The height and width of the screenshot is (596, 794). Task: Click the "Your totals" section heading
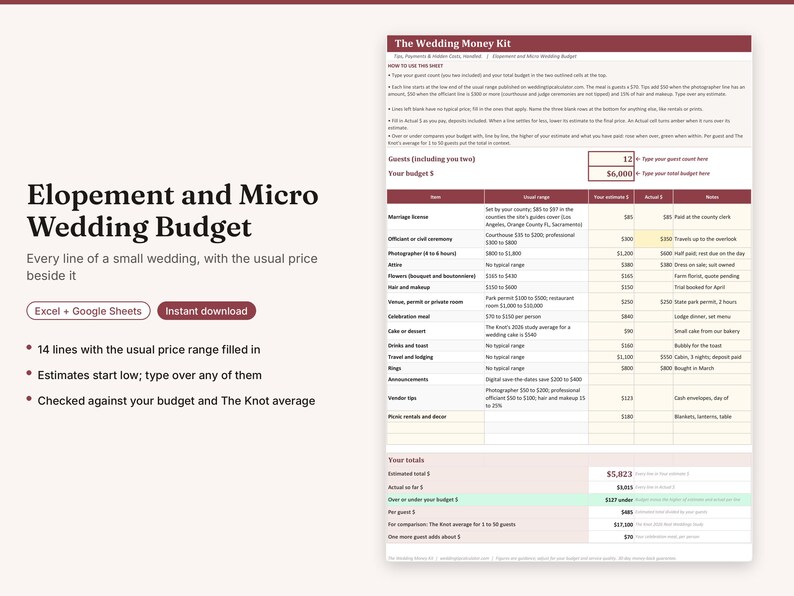(406, 460)
